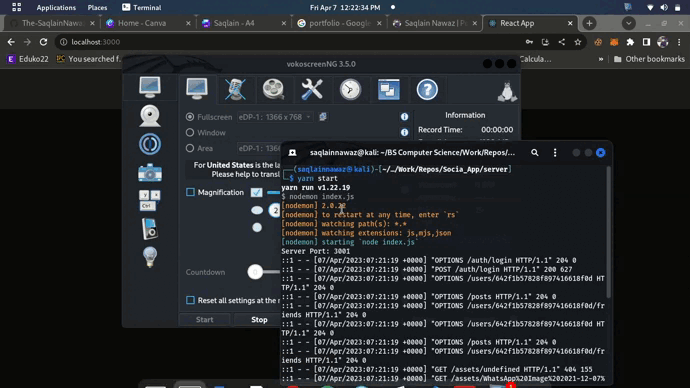The height and width of the screenshot is (388, 690).
Task: Click the Stop recording button
Action: click(x=259, y=320)
